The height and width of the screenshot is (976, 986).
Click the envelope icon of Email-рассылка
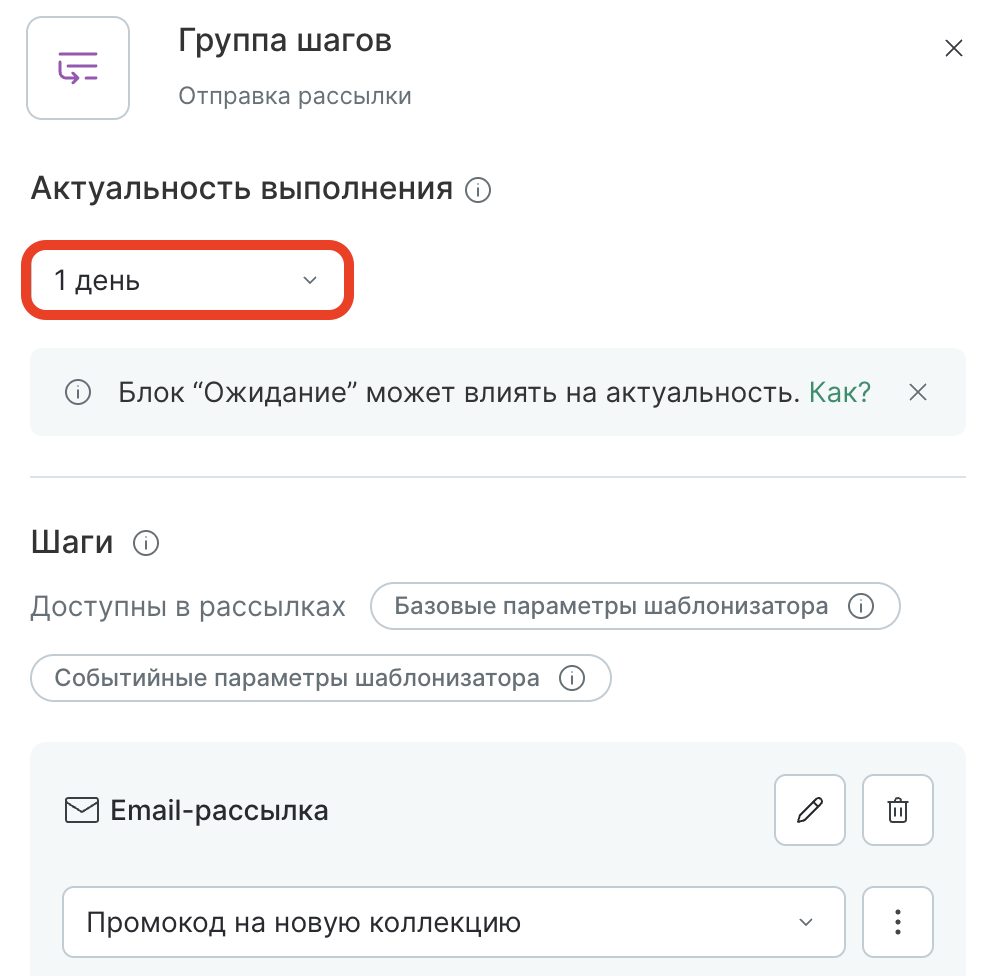click(79, 810)
